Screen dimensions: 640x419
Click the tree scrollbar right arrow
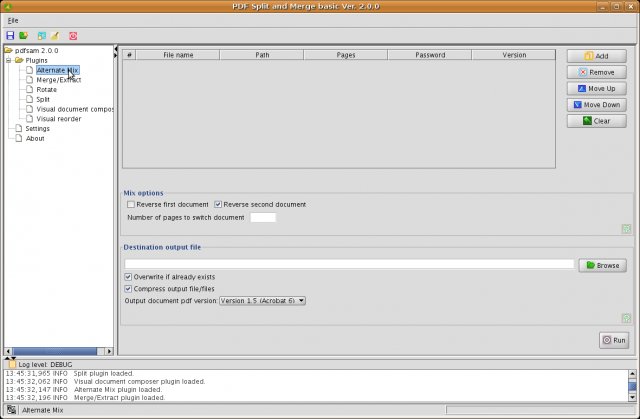109,351
